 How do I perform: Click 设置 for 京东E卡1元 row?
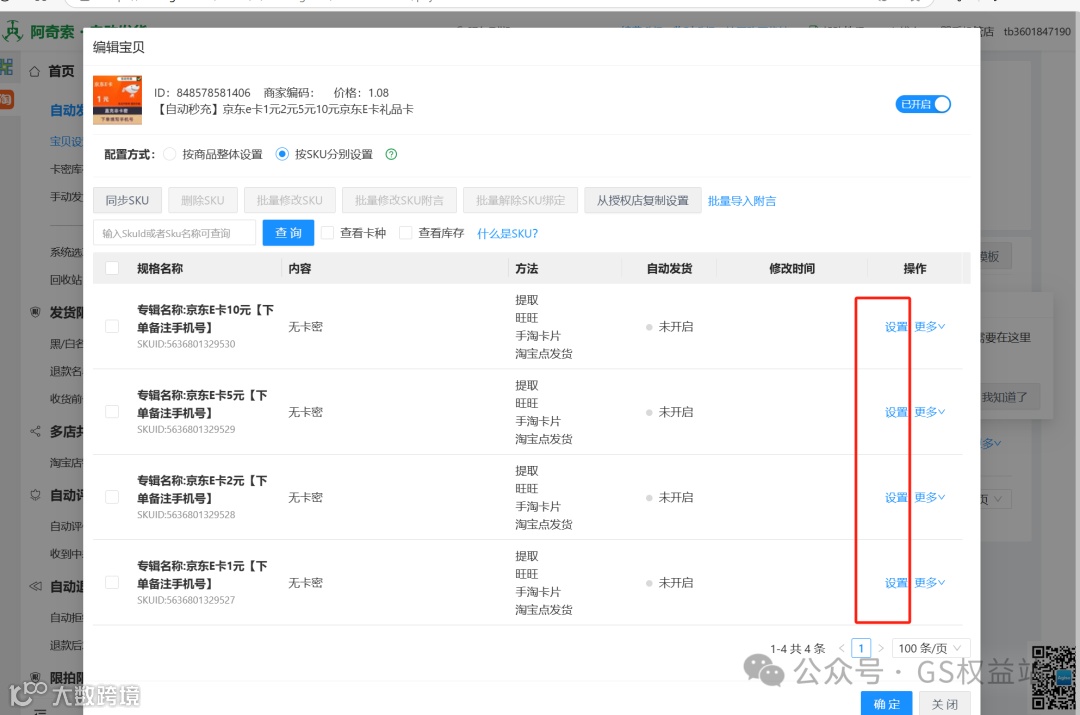pyautogui.click(x=895, y=583)
